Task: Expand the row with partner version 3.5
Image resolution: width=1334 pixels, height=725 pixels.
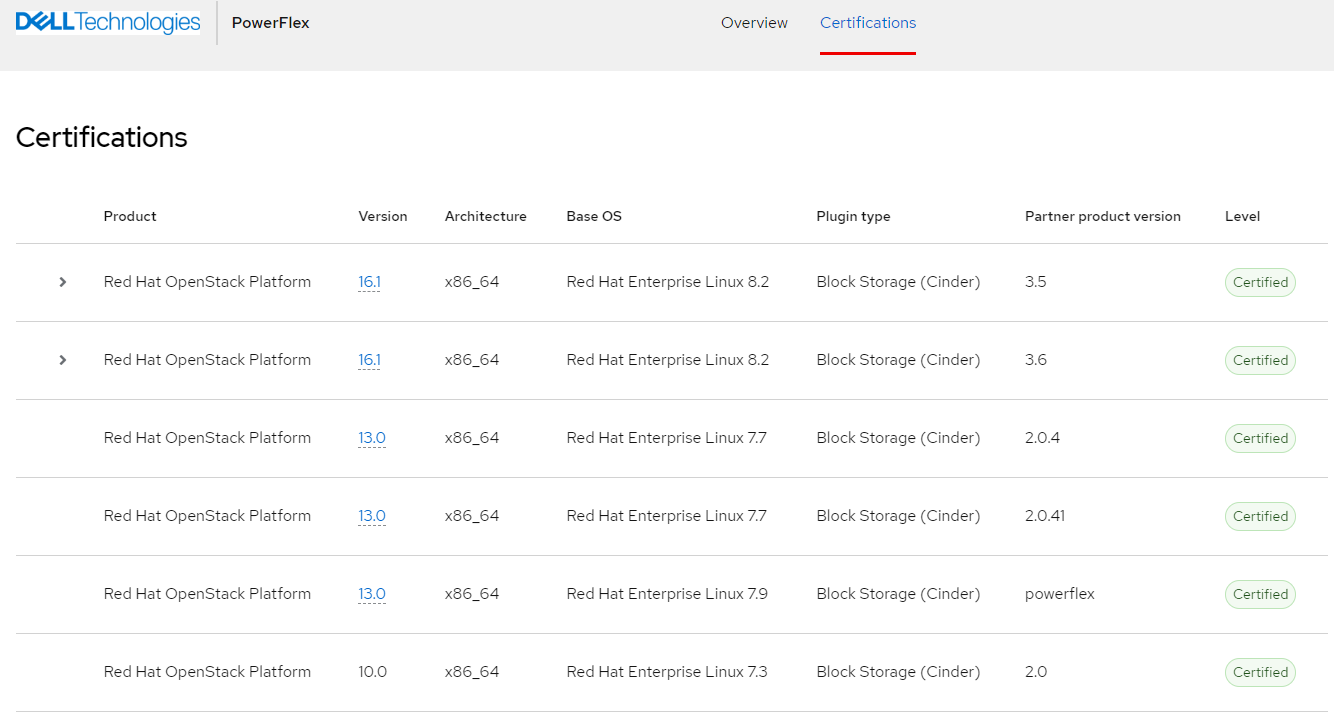Action: [x=62, y=282]
